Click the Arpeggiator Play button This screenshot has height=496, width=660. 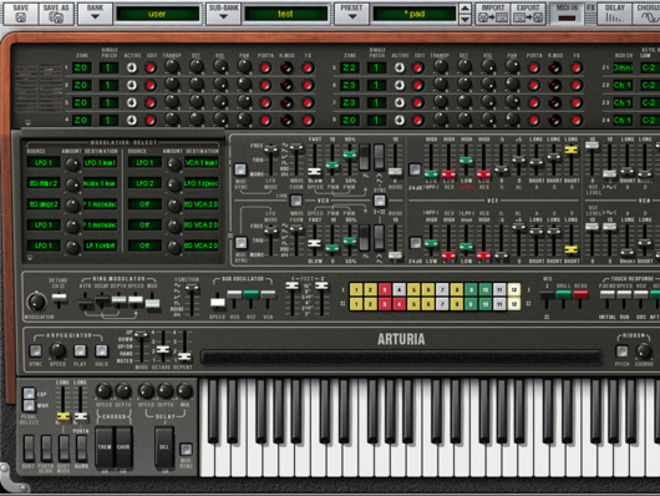point(80,350)
